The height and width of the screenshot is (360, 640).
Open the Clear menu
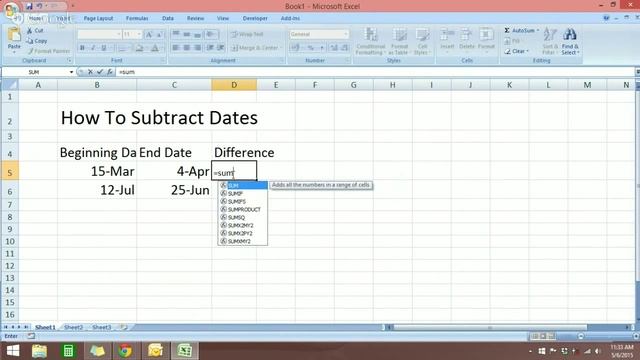point(516,51)
